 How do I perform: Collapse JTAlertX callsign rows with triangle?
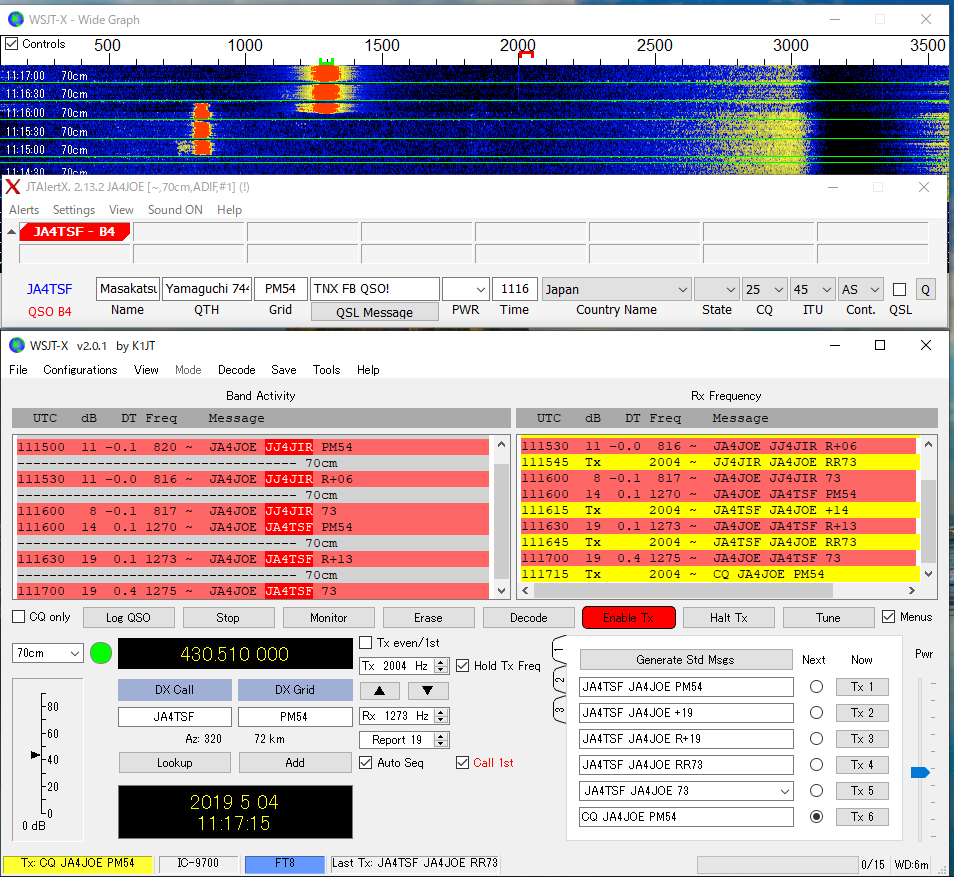pos(11,232)
